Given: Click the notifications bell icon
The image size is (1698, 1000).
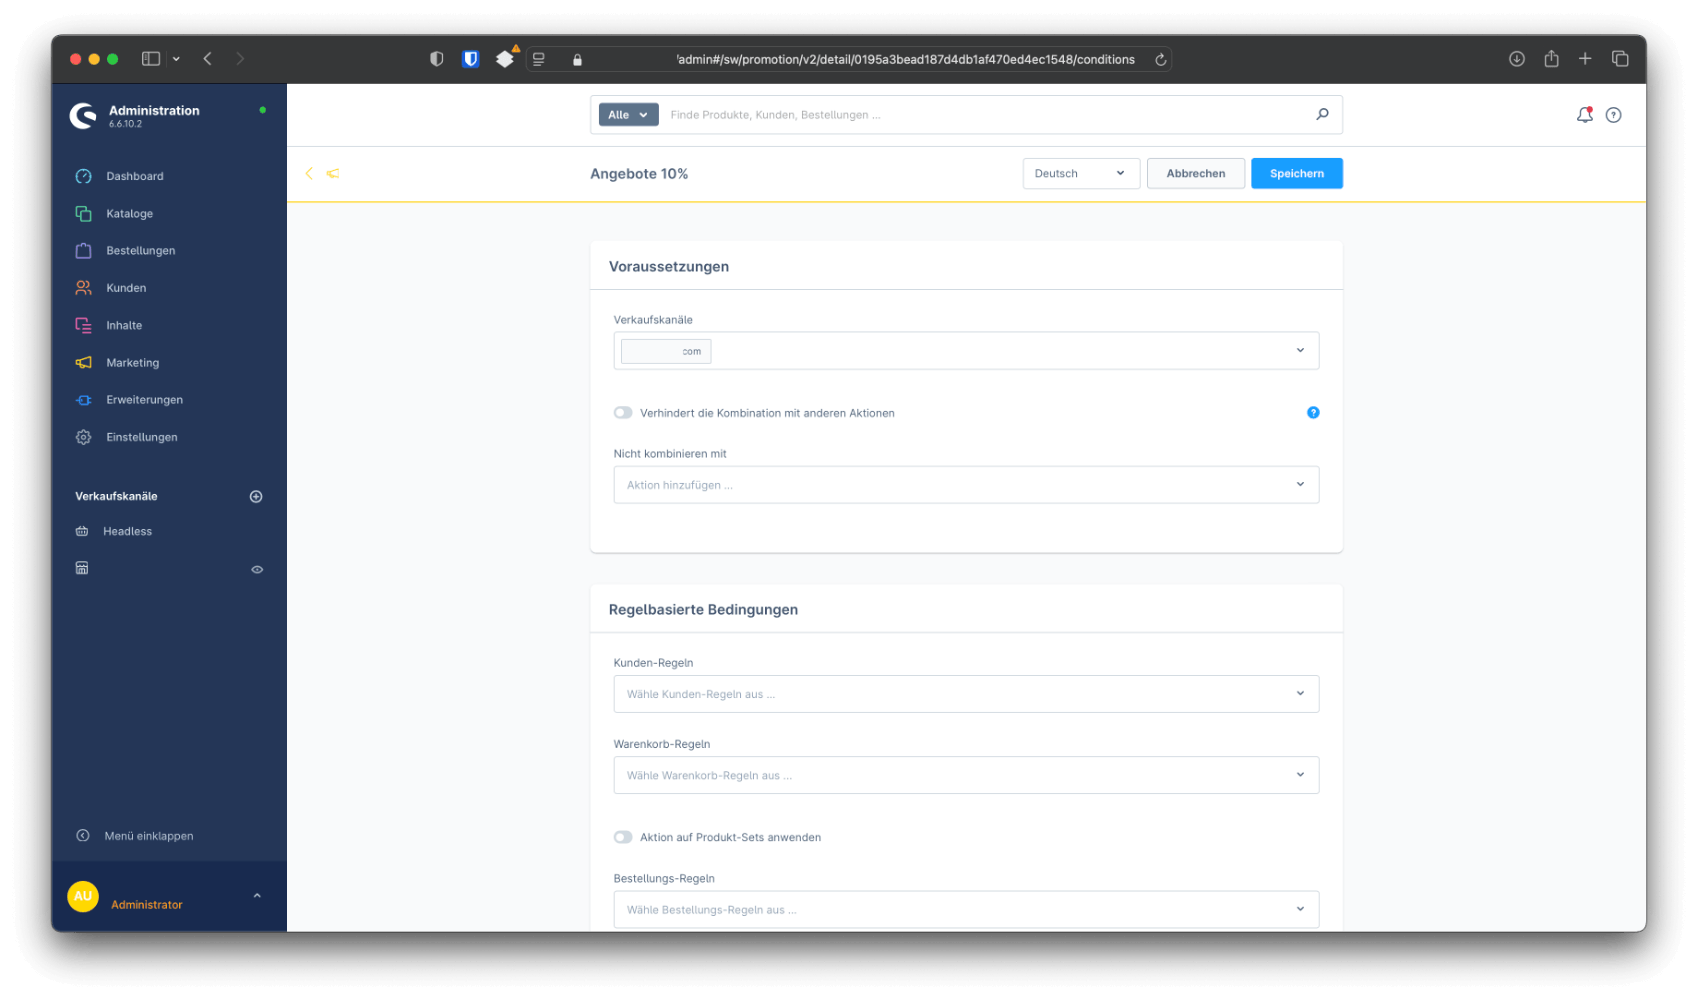Looking at the screenshot, I should coord(1584,115).
